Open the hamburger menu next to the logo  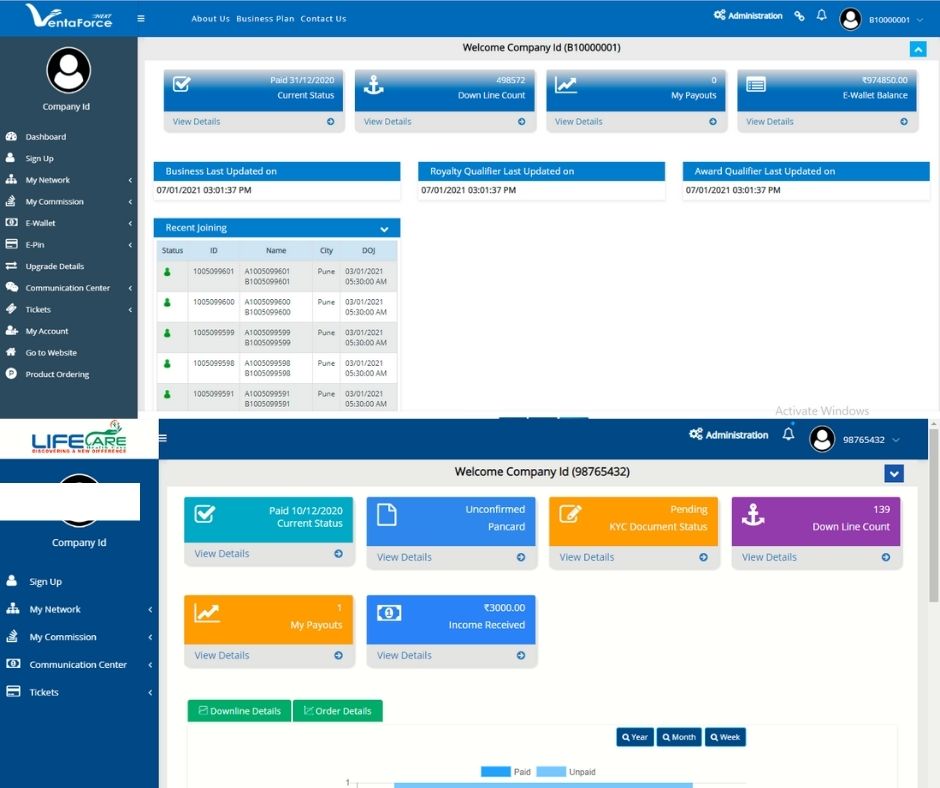[141, 17]
